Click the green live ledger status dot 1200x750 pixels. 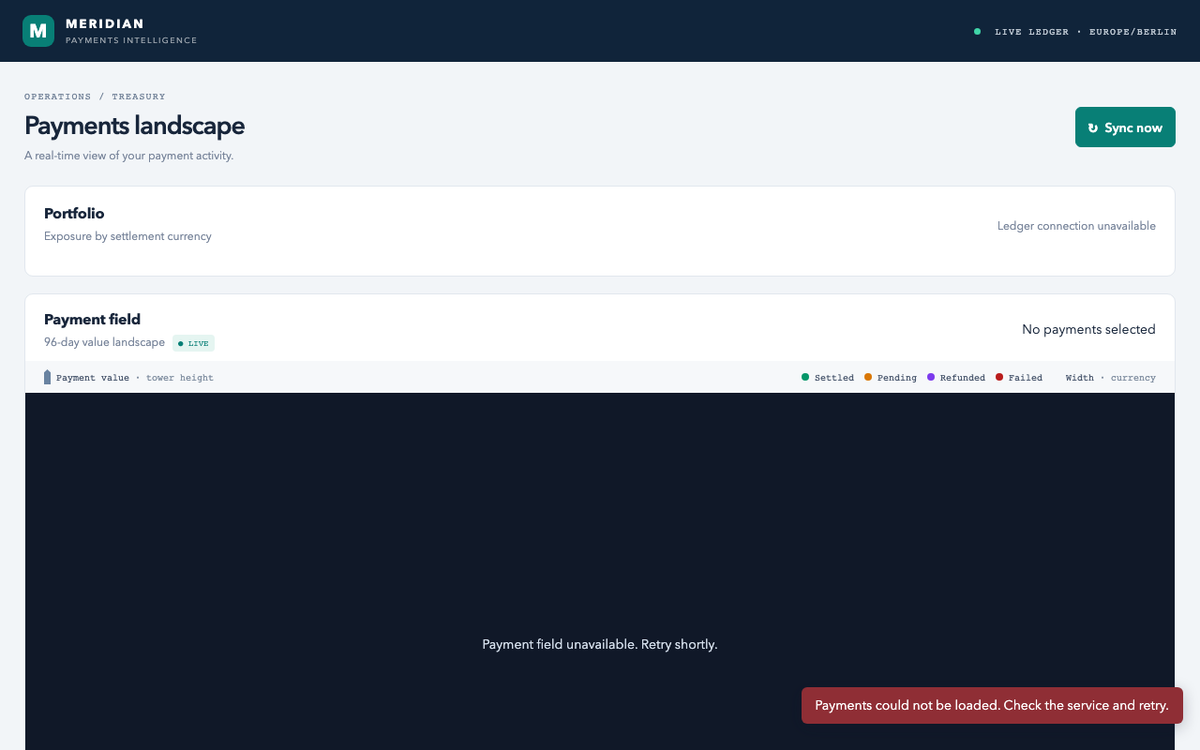click(x=977, y=31)
